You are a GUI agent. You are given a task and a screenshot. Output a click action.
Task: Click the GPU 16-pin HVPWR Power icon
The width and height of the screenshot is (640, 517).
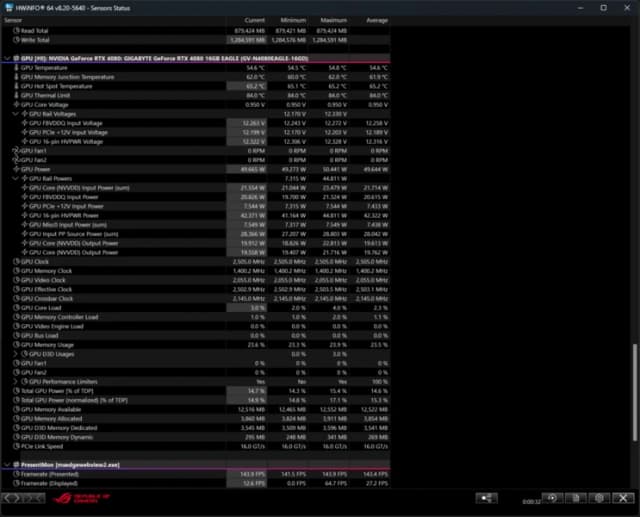pos(24,215)
